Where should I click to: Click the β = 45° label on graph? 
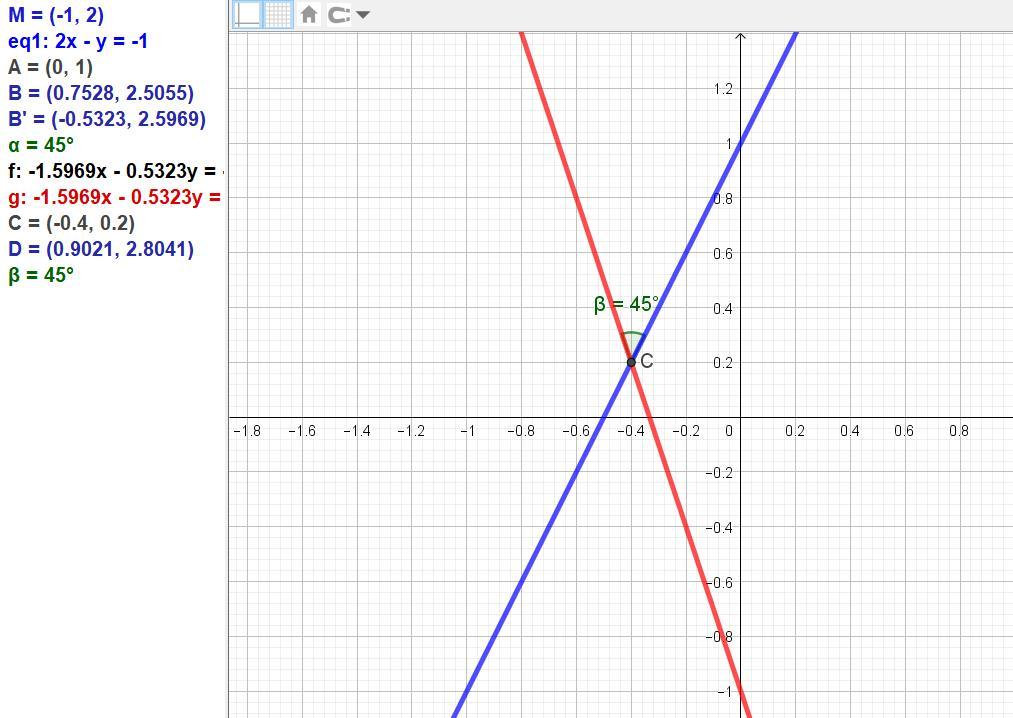627,304
